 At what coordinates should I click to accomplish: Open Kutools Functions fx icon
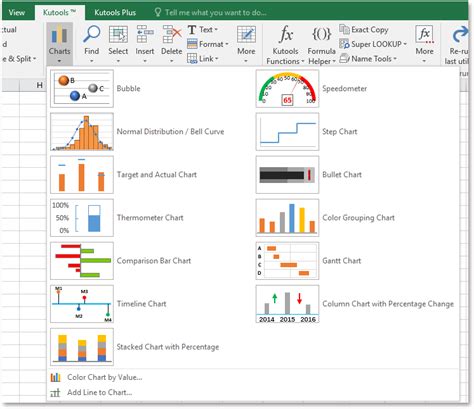(286, 34)
